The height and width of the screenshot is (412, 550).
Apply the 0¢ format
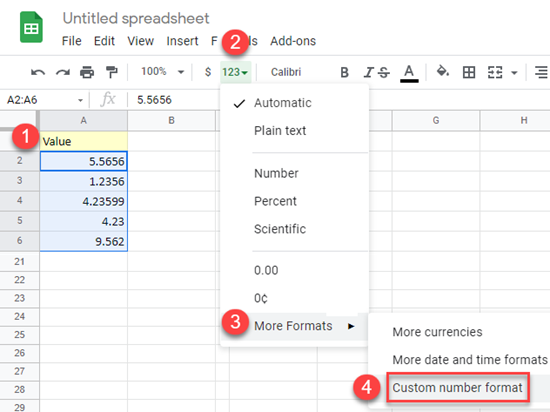[x=295, y=298]
